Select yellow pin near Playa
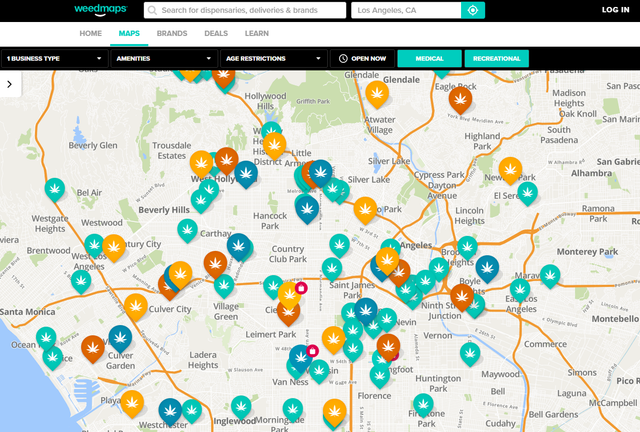 pos(132,403)
